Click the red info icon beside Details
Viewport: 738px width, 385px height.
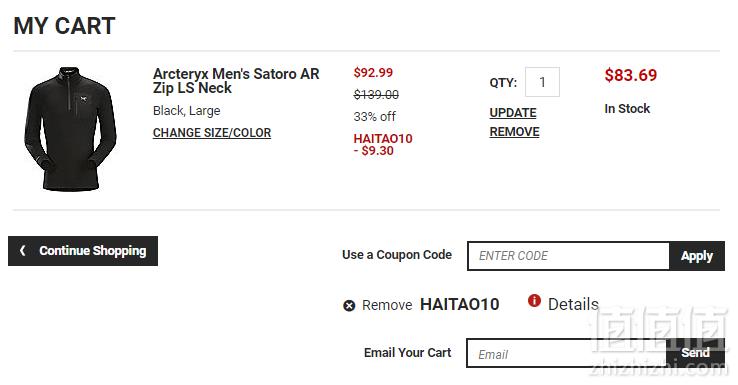pyautogui.click(x=534, y=300)
